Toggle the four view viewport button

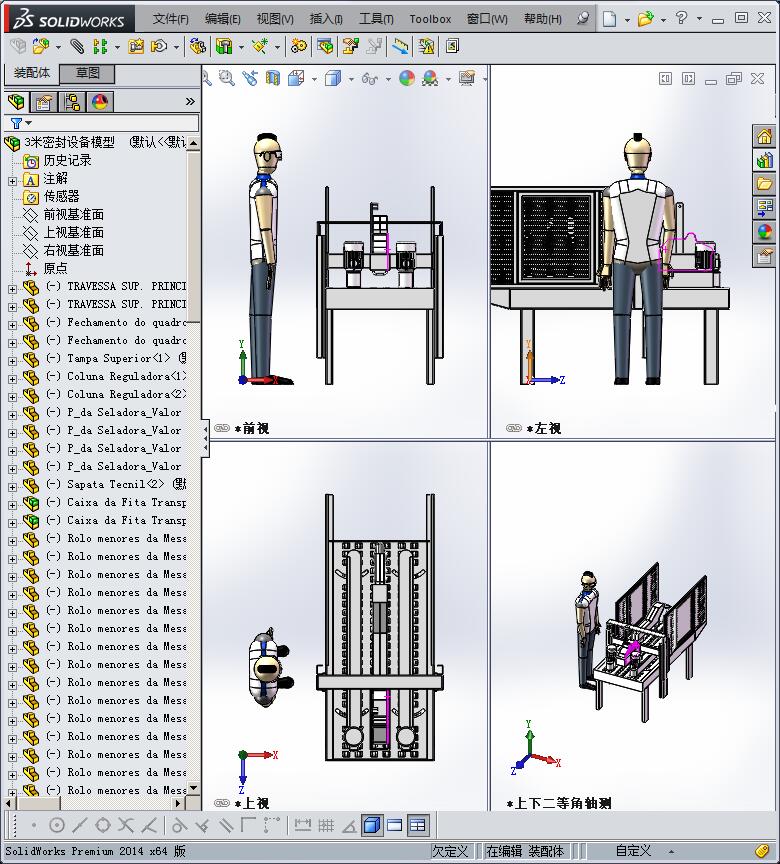click(x=418, y=825)
